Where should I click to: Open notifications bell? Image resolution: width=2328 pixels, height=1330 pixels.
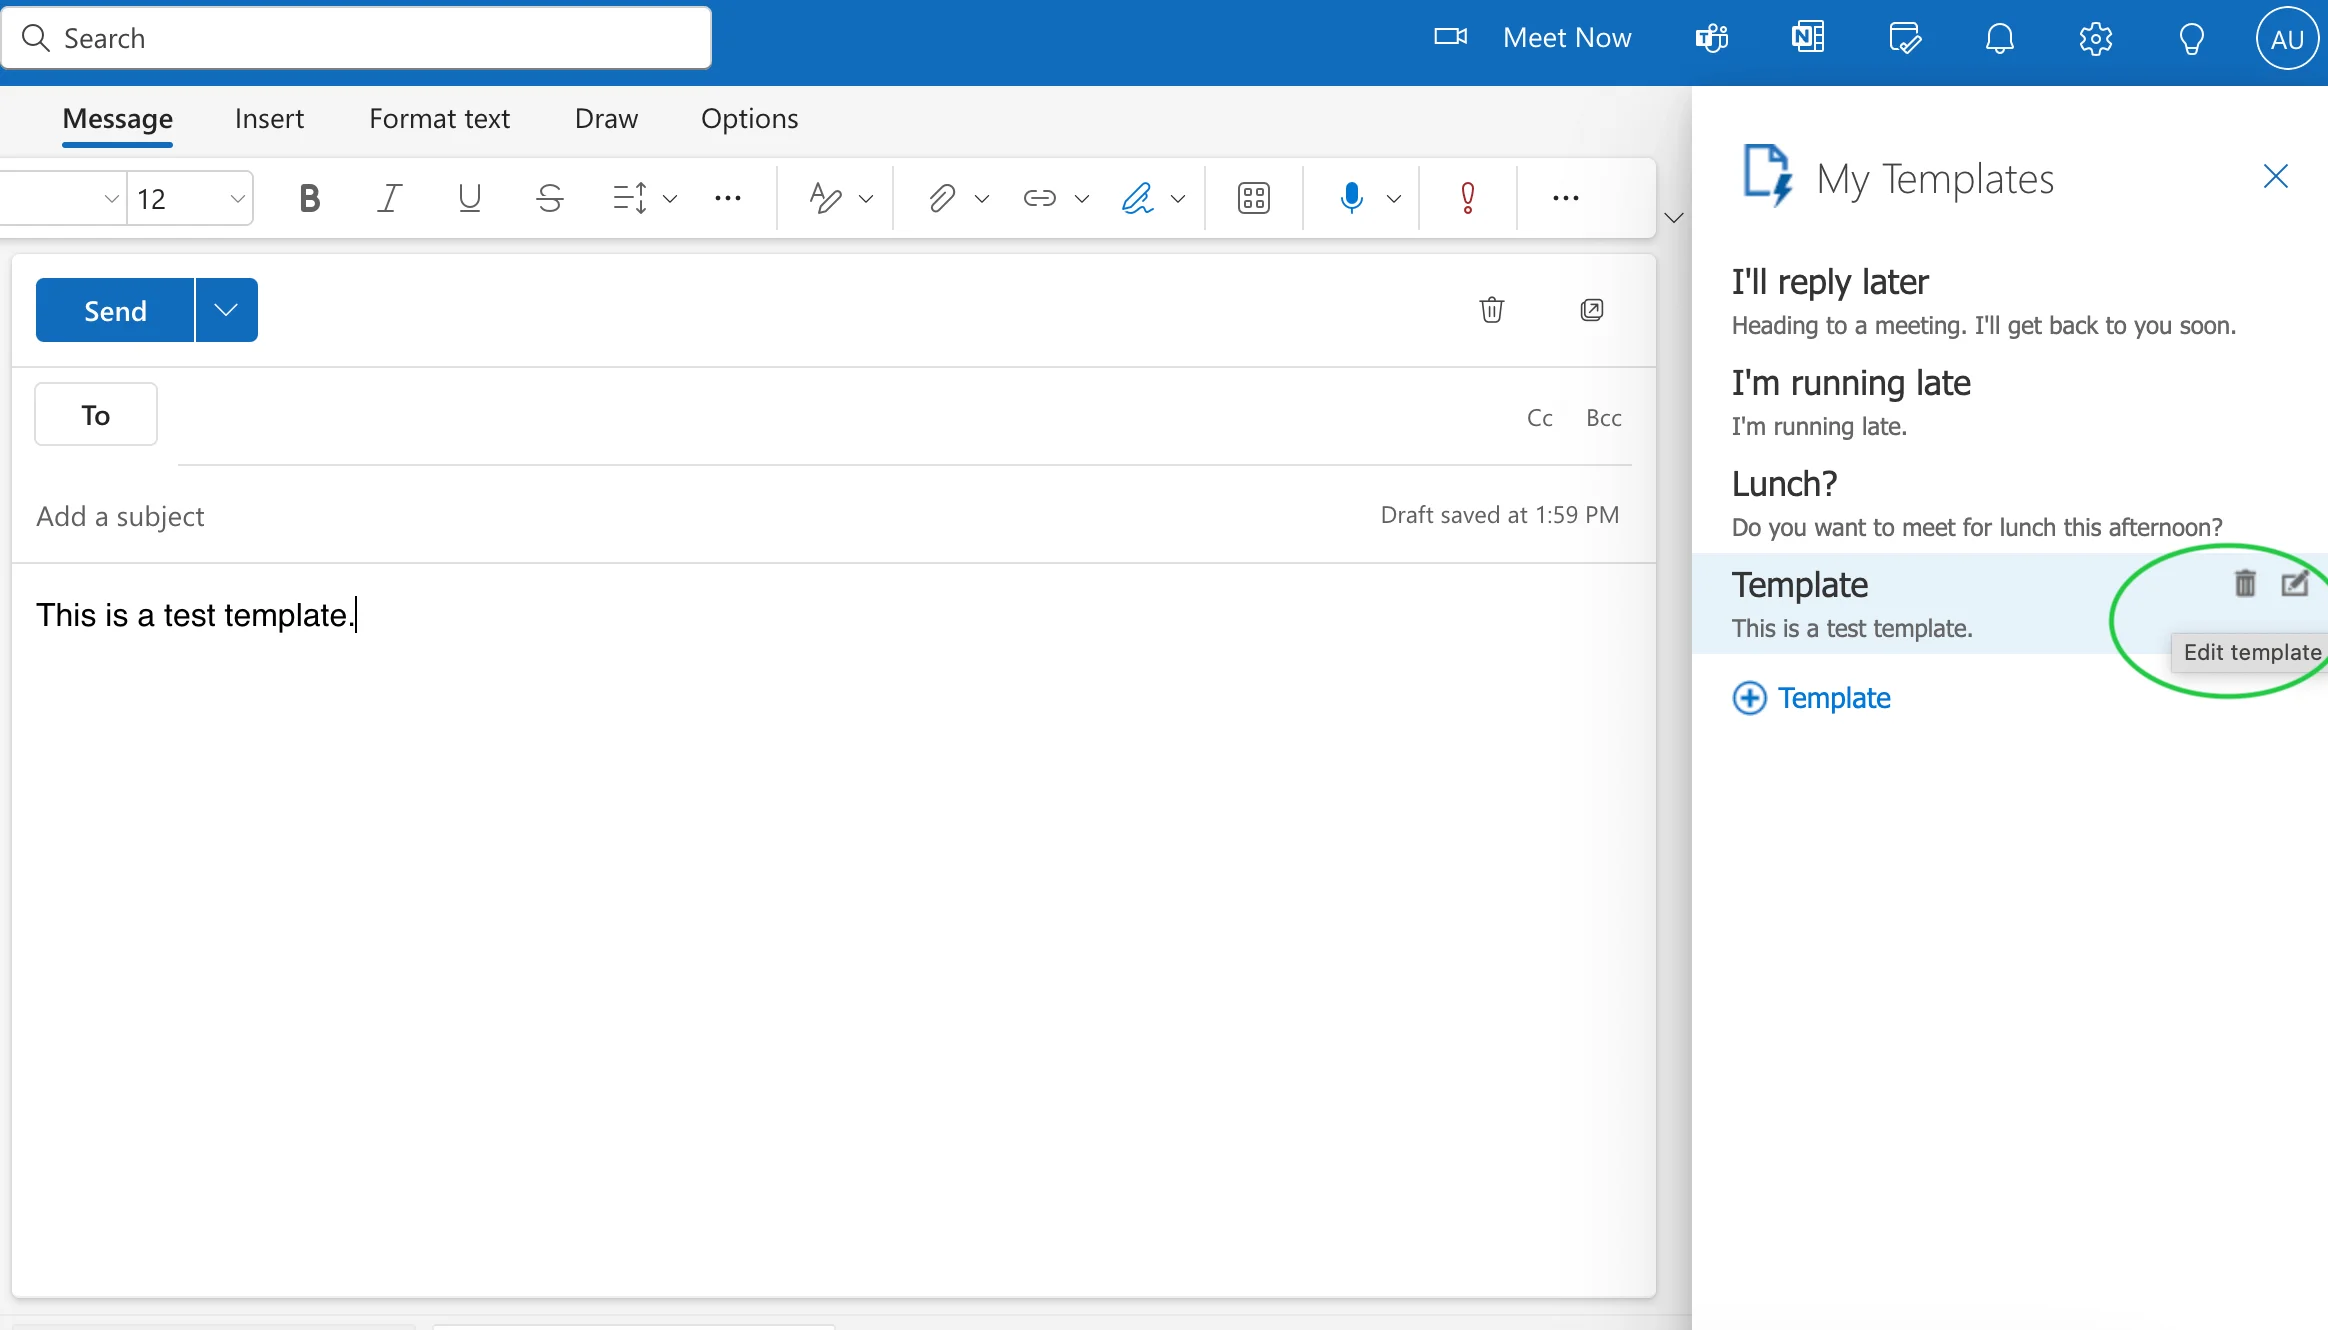[2000, 38]
